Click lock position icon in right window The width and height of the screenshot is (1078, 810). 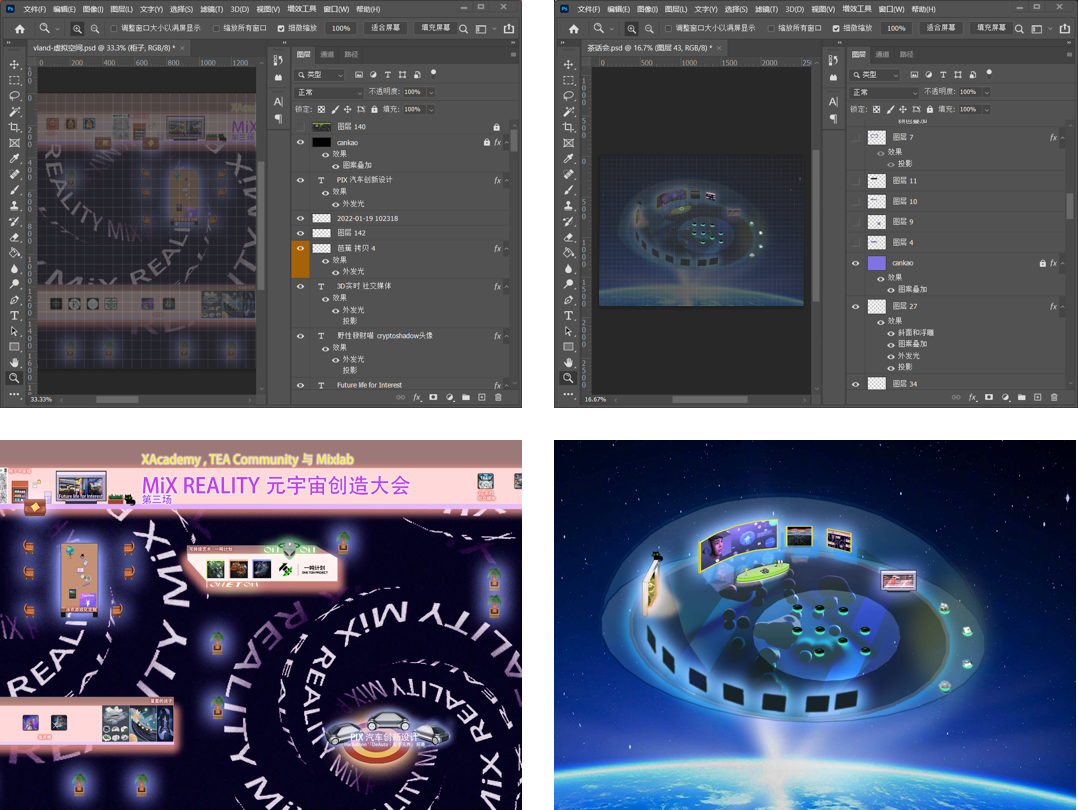903,109
